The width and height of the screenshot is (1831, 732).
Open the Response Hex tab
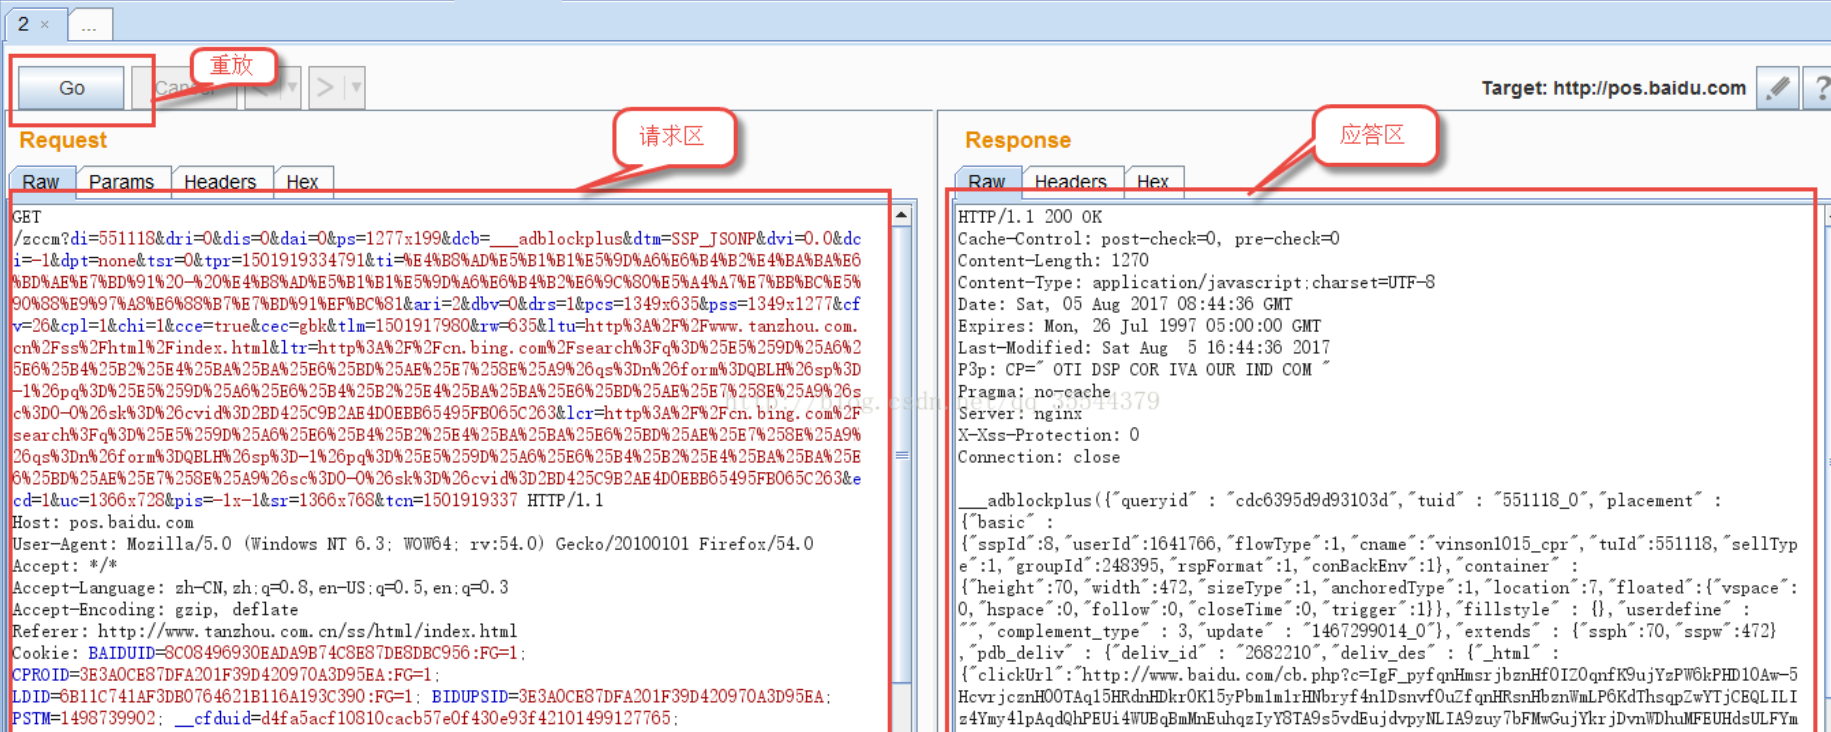pos(1153,181)
